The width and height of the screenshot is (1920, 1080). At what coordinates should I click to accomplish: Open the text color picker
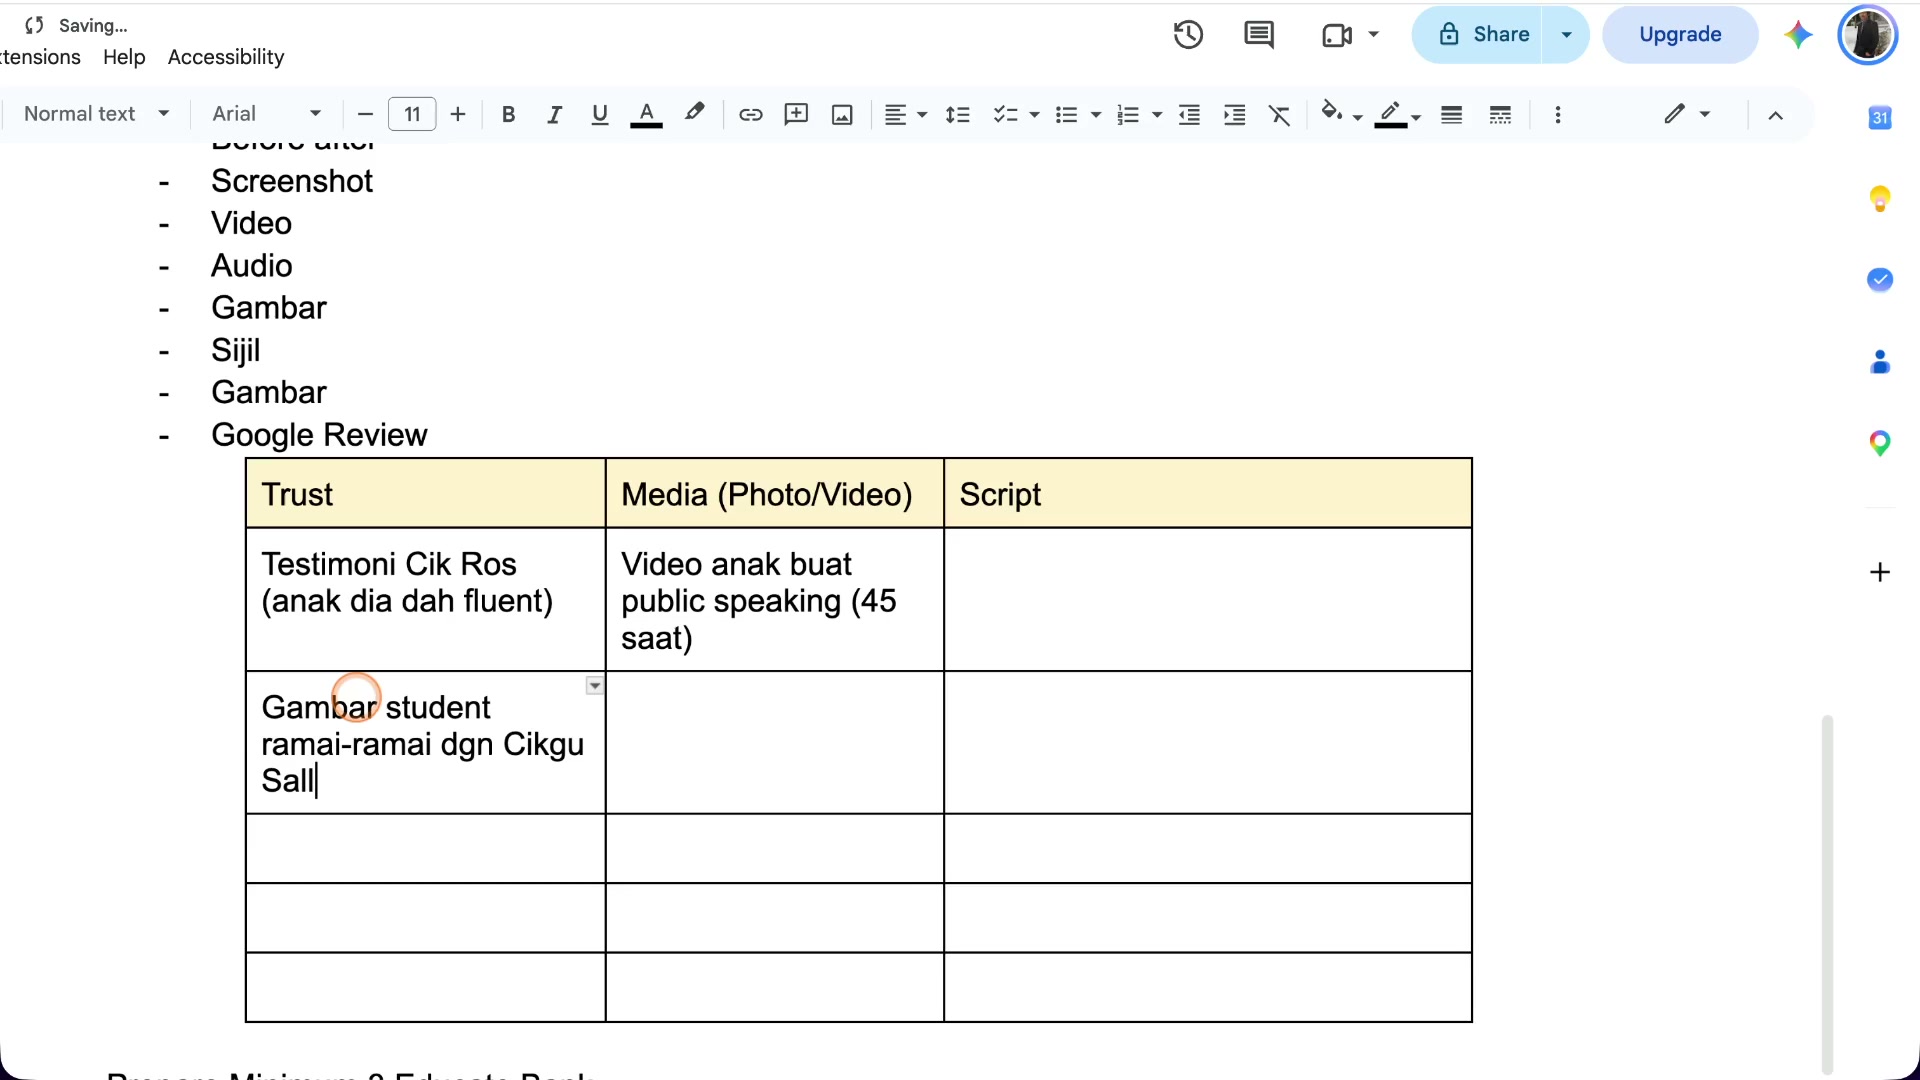point(646,115)
